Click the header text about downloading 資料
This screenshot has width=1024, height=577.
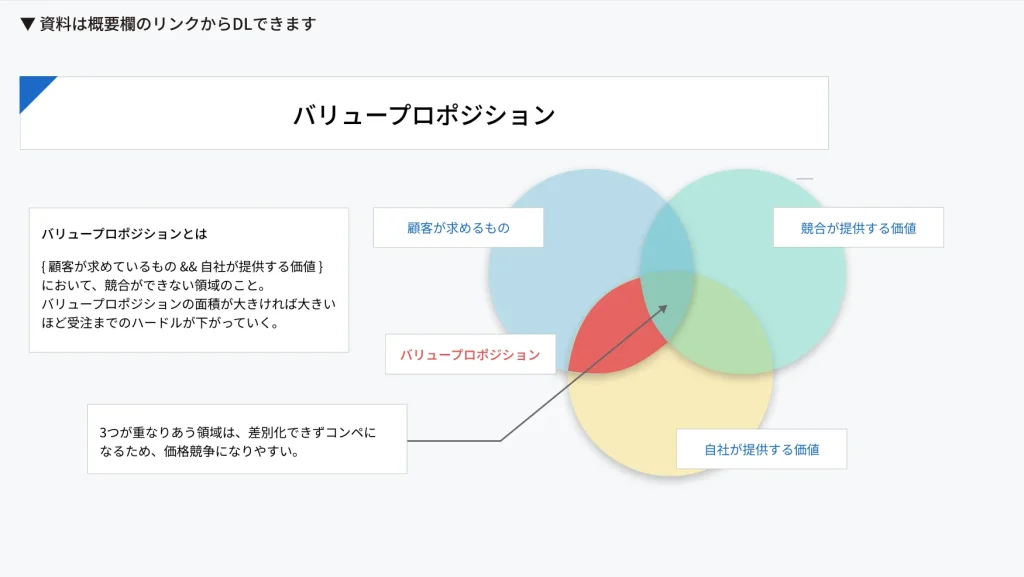178,24
